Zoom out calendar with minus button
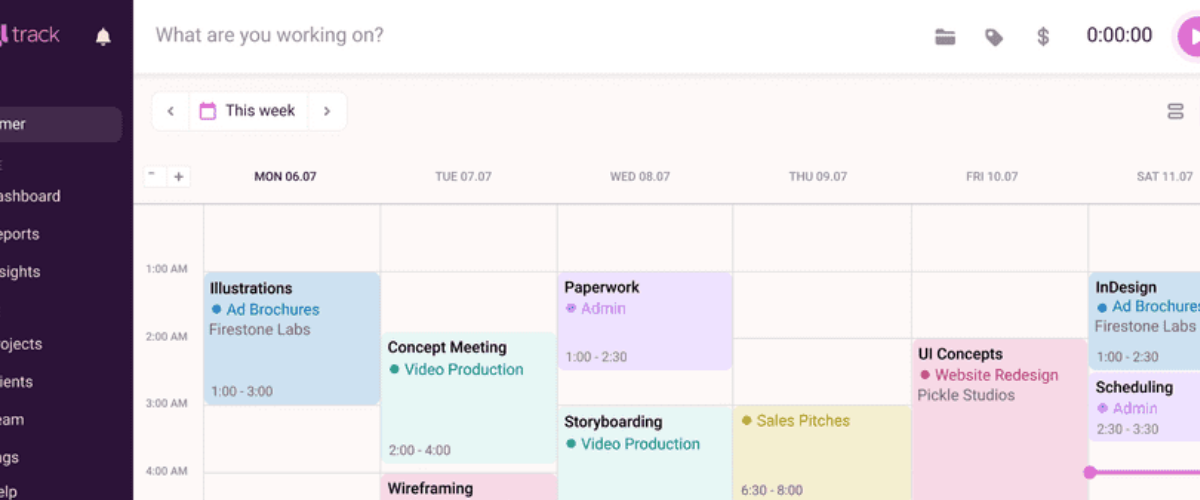The width and height of the screenshot is (1200, 500). point(153,176)
